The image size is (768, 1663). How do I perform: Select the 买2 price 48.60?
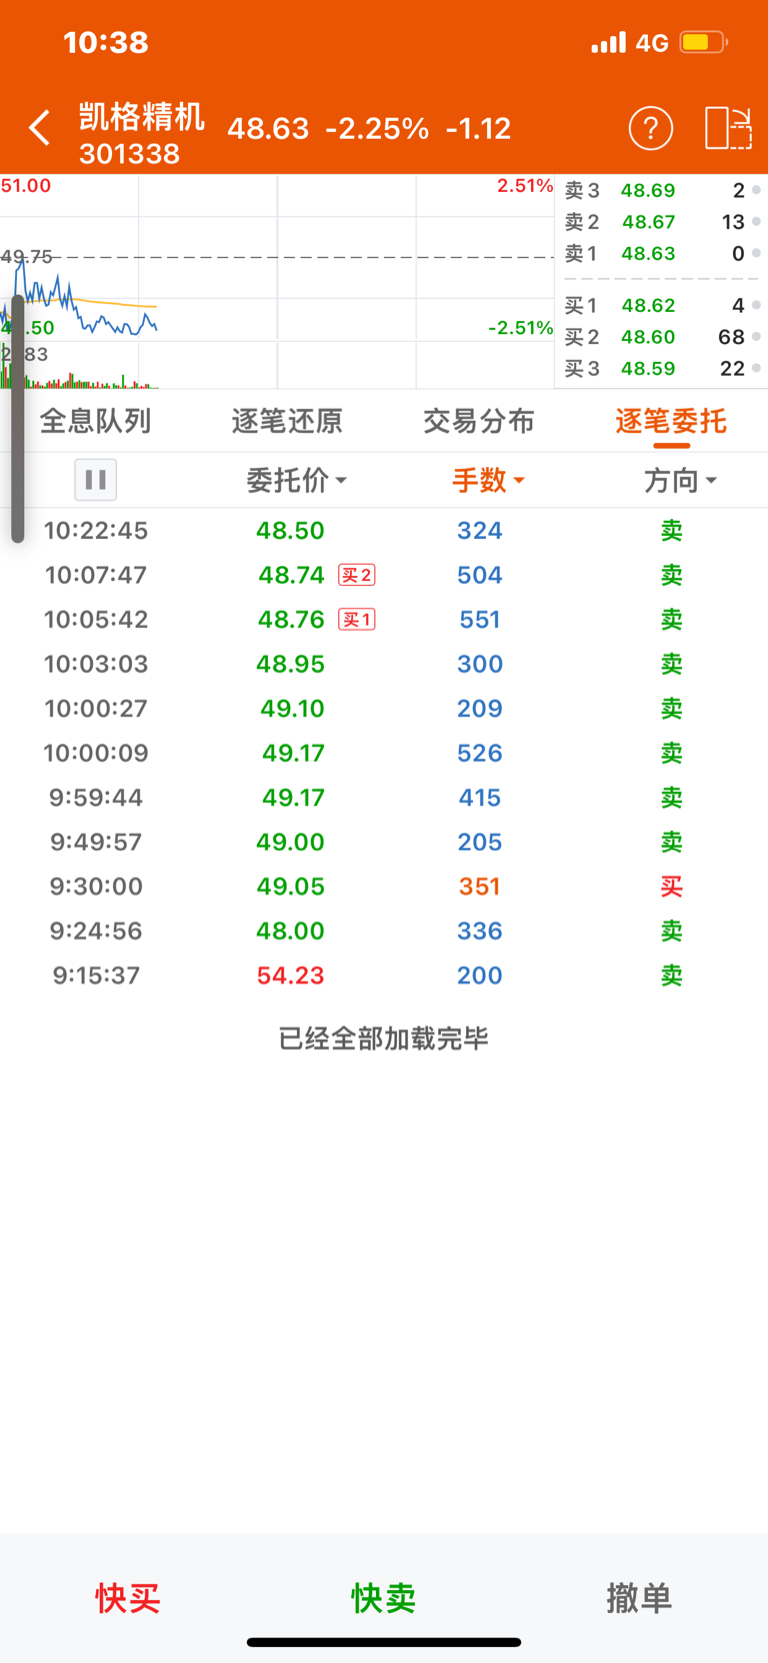648,337
